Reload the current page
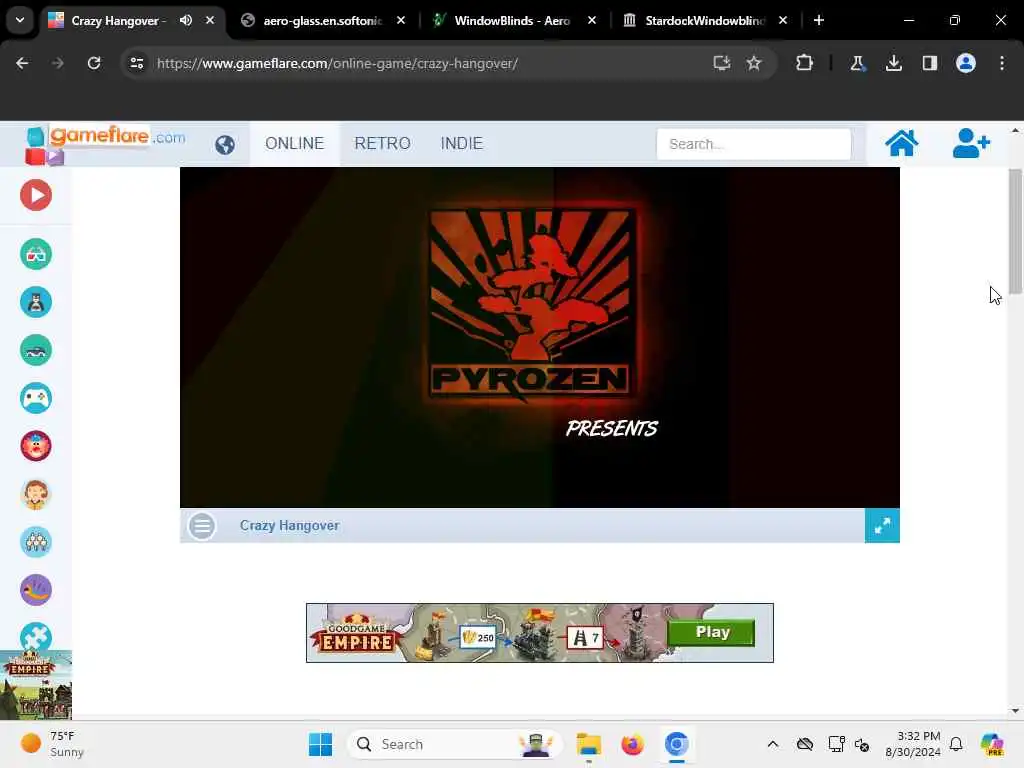Screen dimensions: 1024x768 [94, 63]
